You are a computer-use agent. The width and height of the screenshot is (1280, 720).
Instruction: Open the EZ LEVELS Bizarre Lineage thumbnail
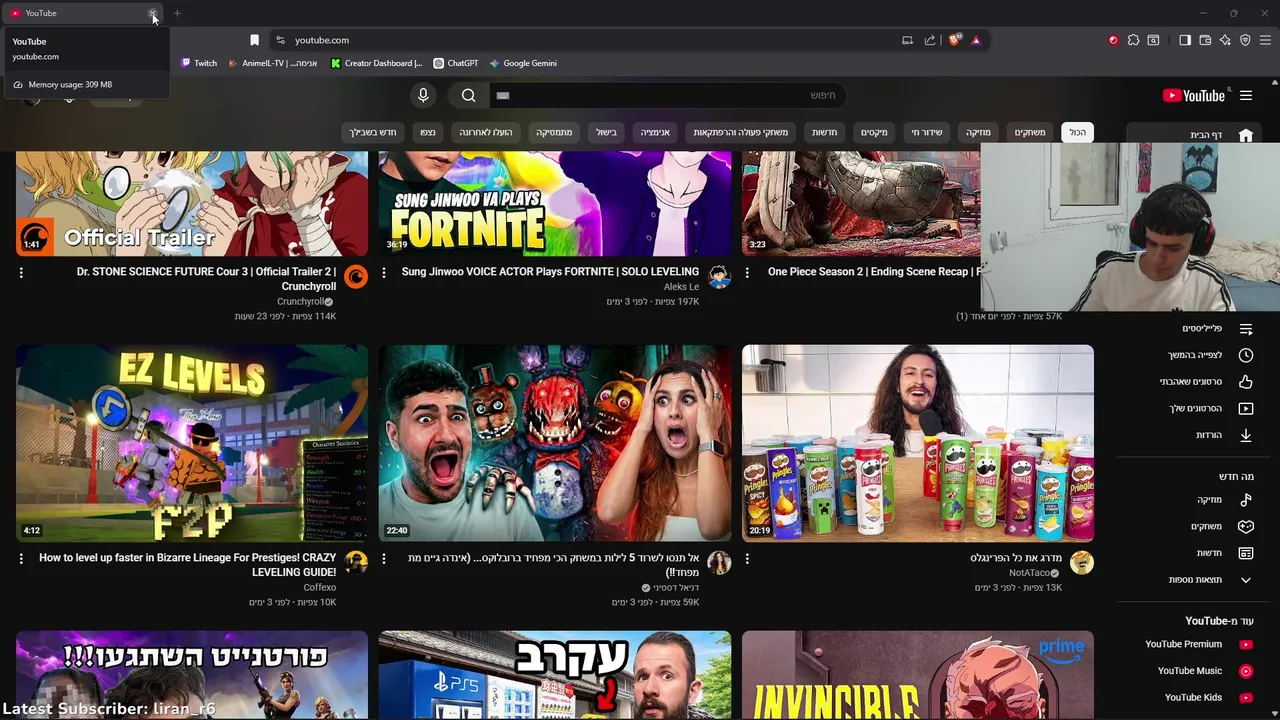[x=192, y=443]
